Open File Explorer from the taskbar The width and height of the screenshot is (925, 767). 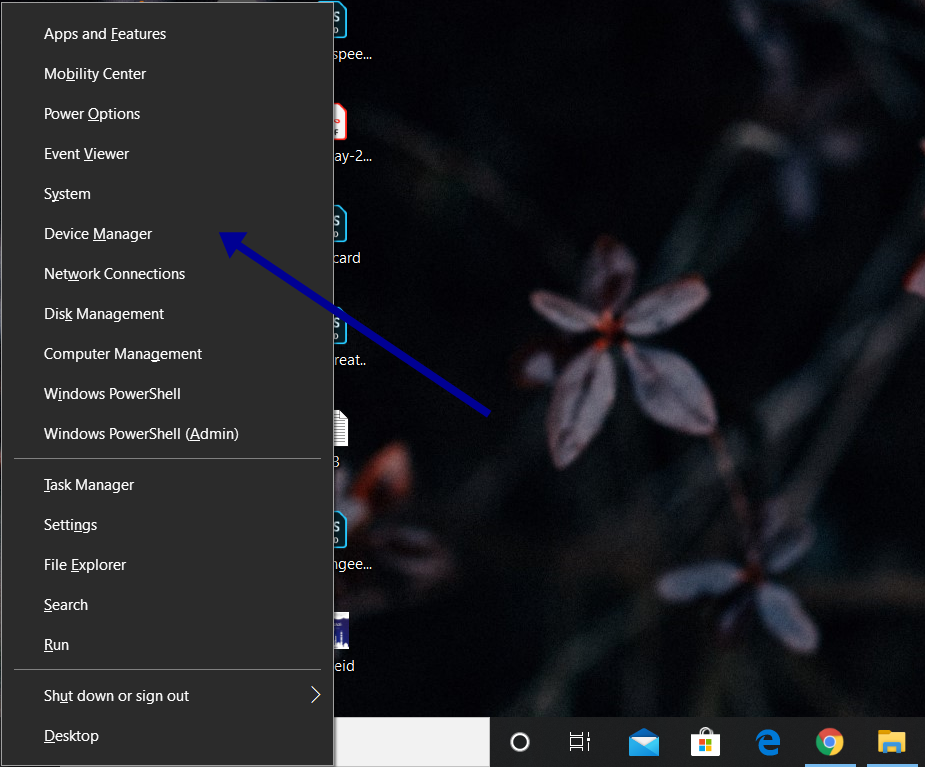pyautogui.click(x=891, y=742)
